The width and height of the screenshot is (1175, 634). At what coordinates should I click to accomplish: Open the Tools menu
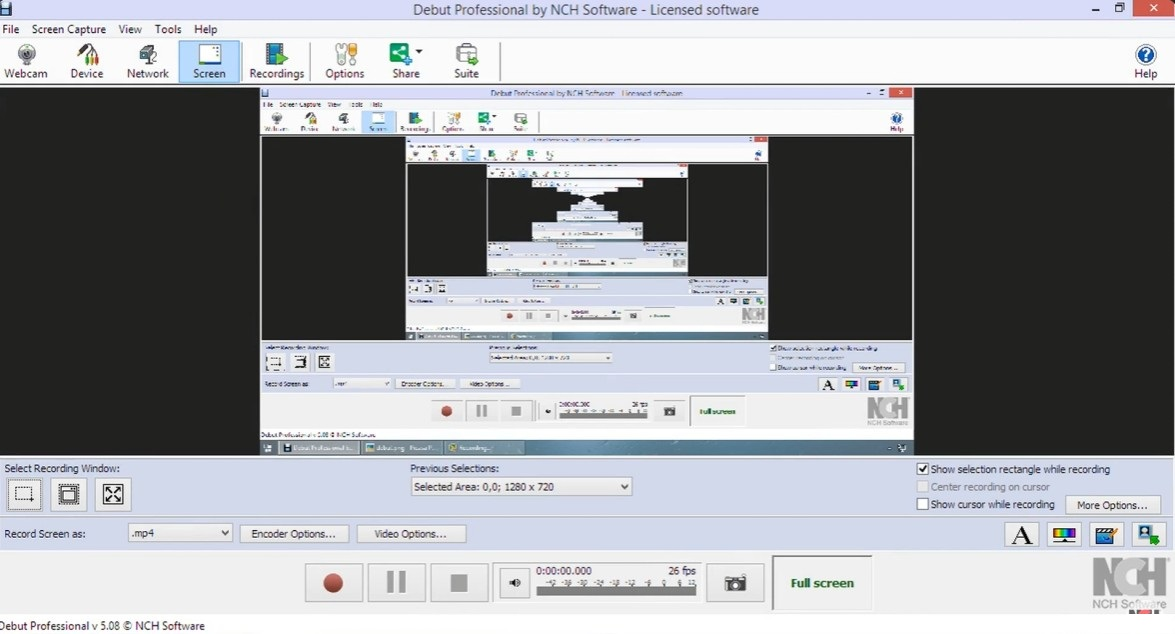168,29
